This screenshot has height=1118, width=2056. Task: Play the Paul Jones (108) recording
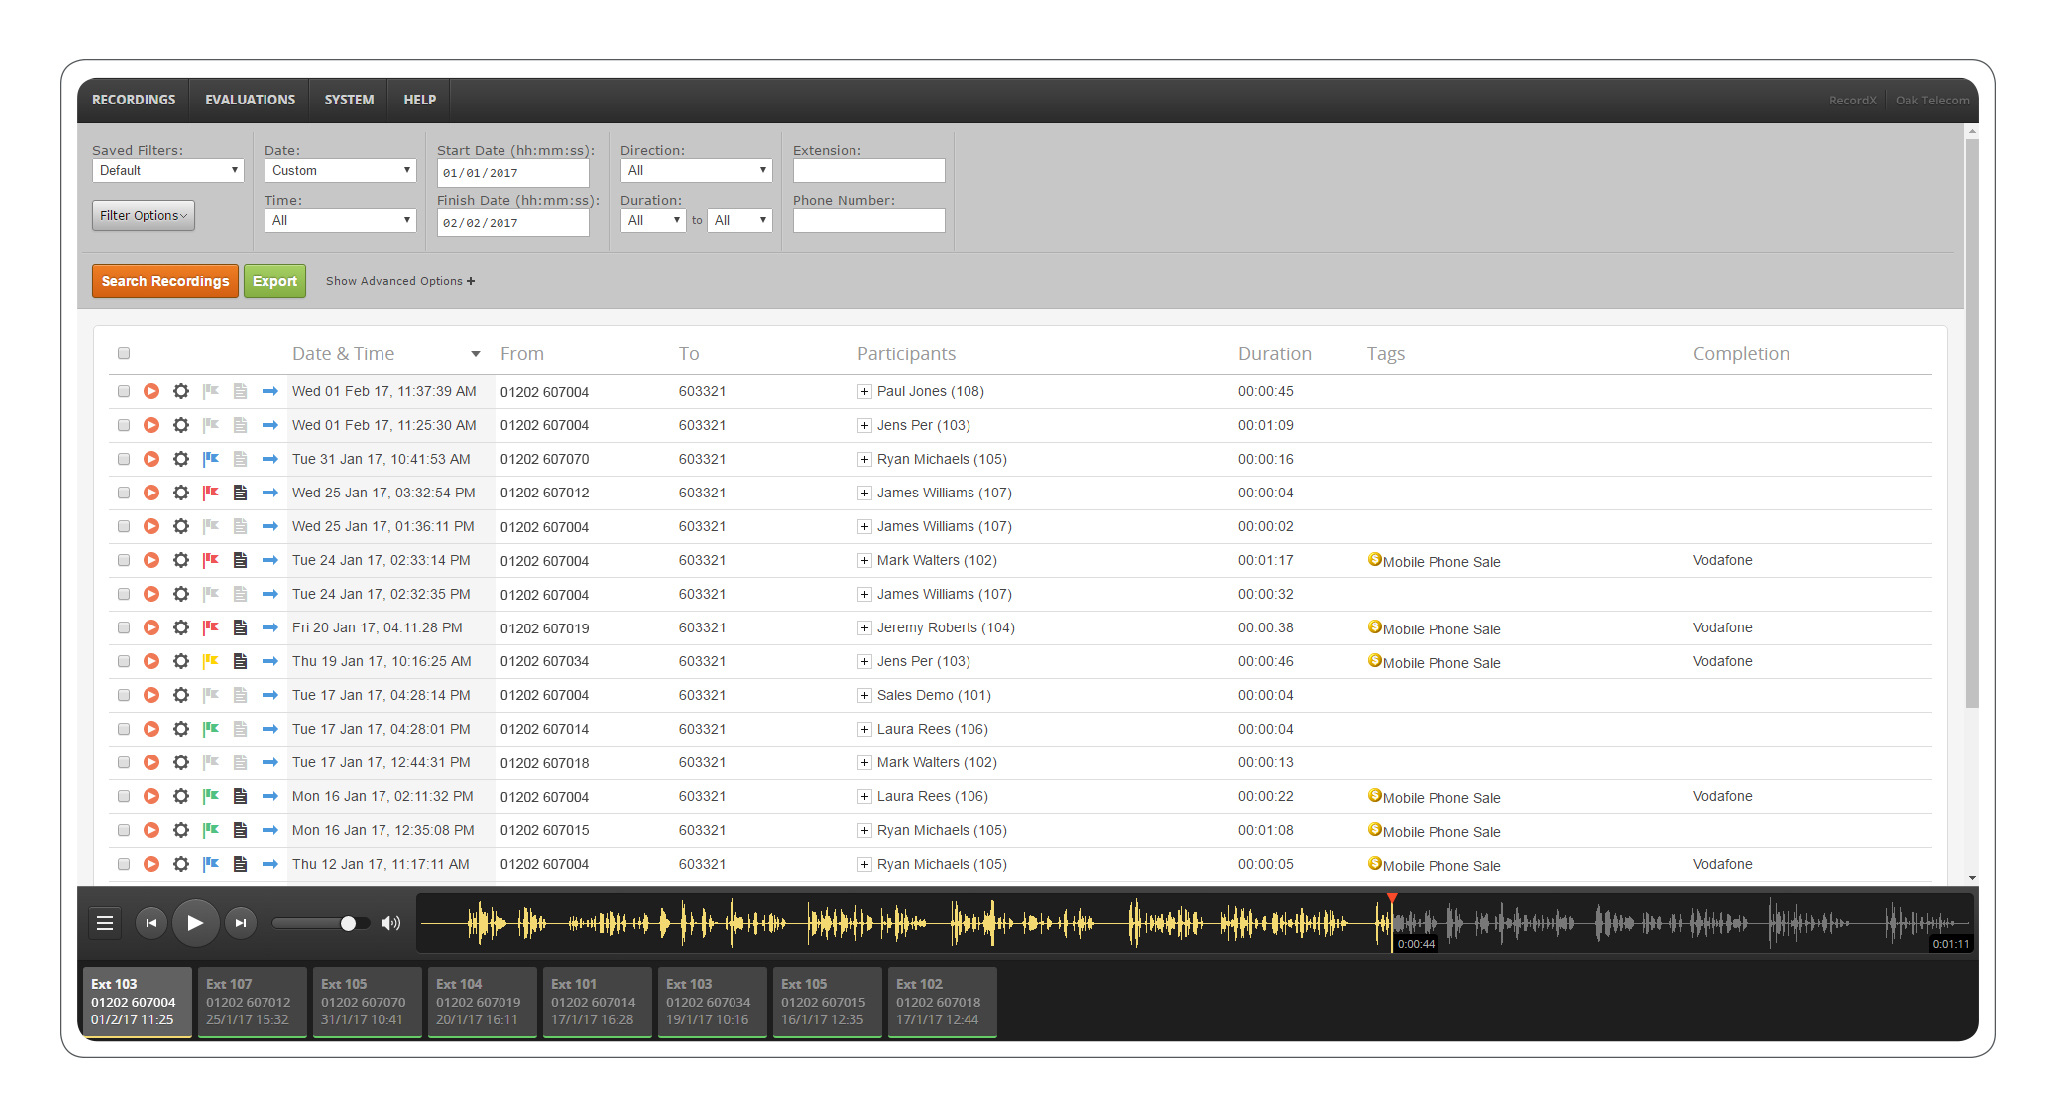point(151,391)
